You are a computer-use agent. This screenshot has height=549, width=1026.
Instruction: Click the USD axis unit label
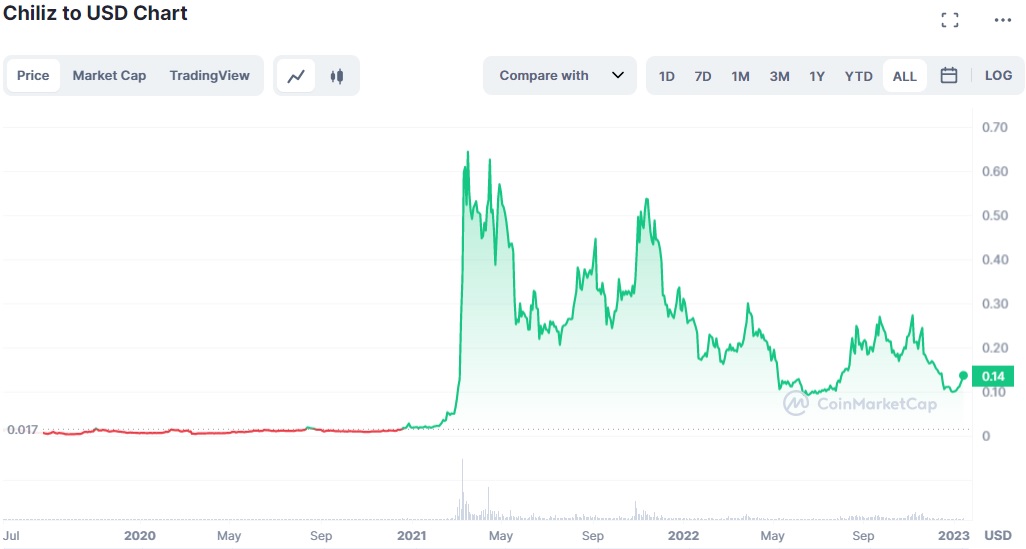(999, 535)
